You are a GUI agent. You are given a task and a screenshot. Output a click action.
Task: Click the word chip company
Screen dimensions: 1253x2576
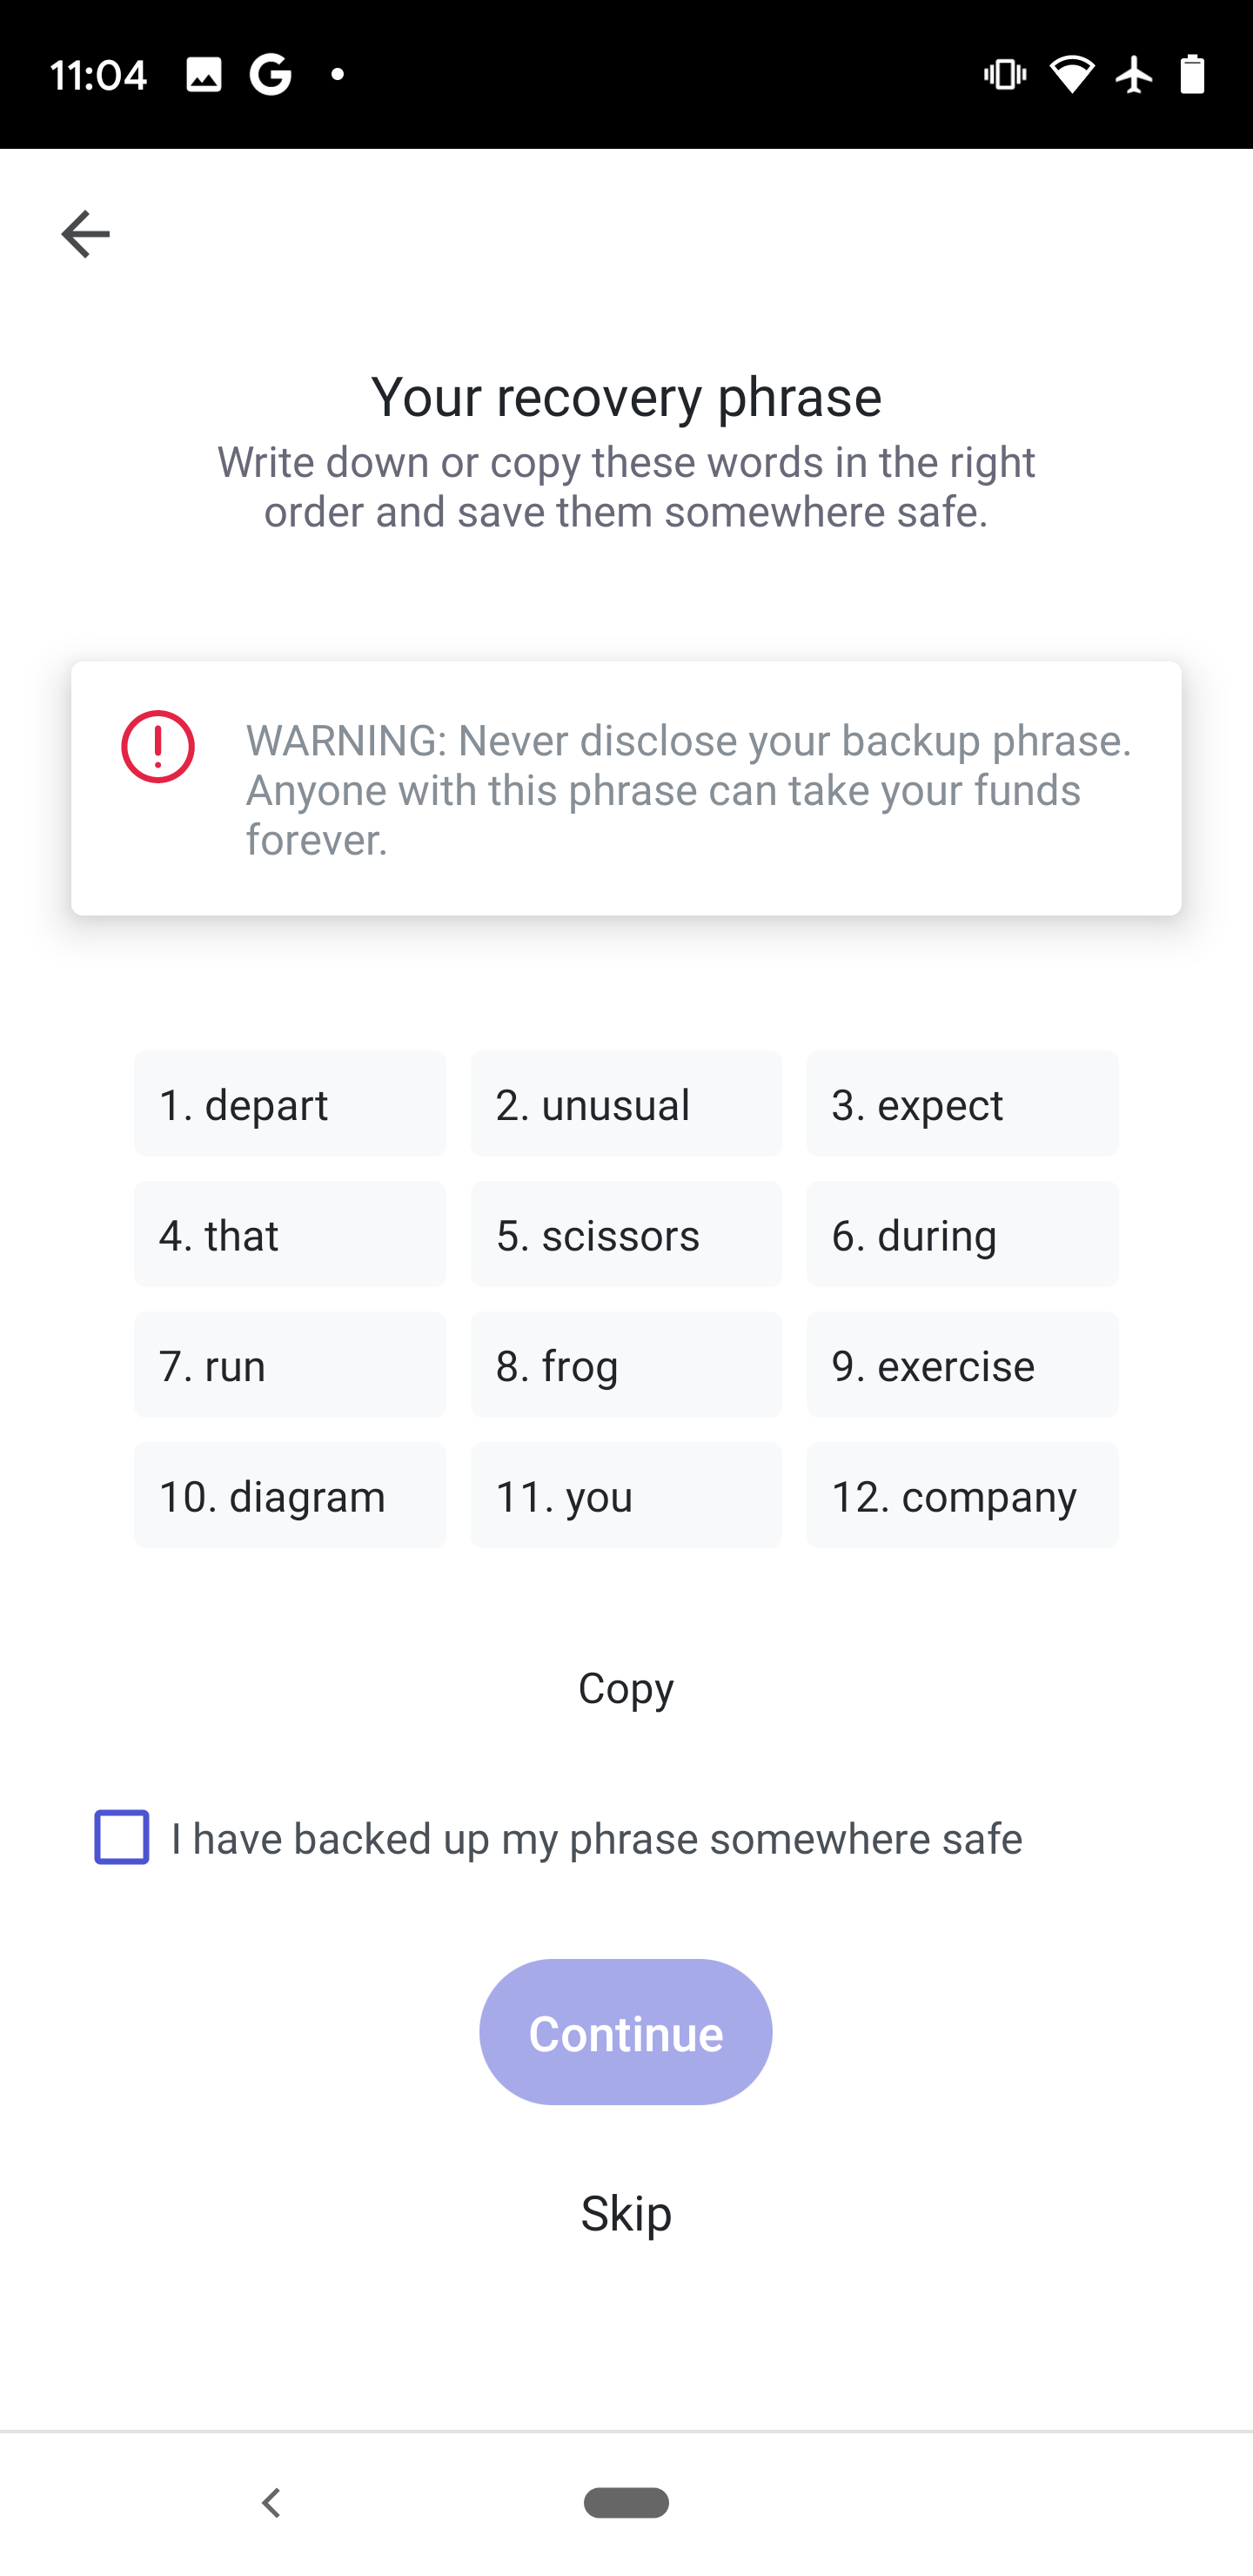pyautogui.click(x=961, y=1496)
